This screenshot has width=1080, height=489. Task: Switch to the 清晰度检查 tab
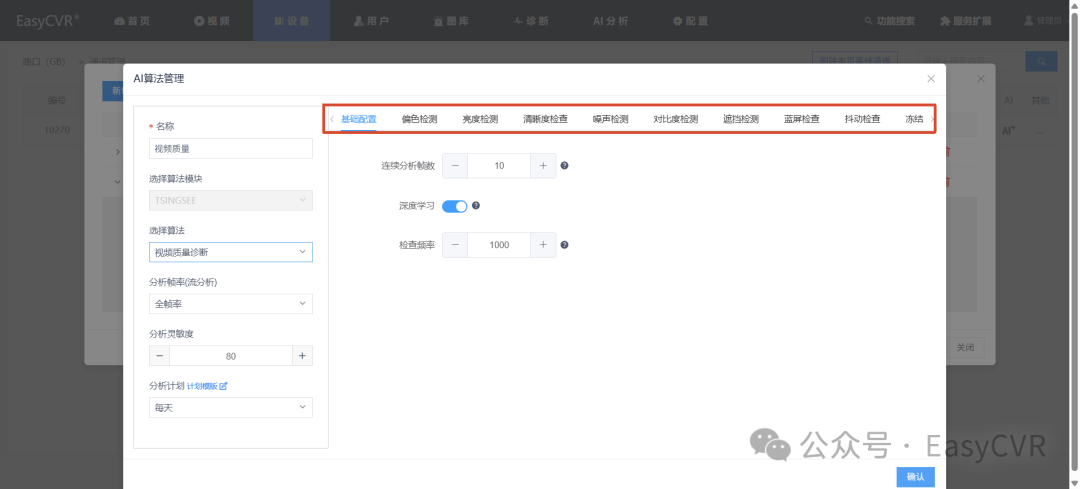pyautogui.click(x=546, y=118)
